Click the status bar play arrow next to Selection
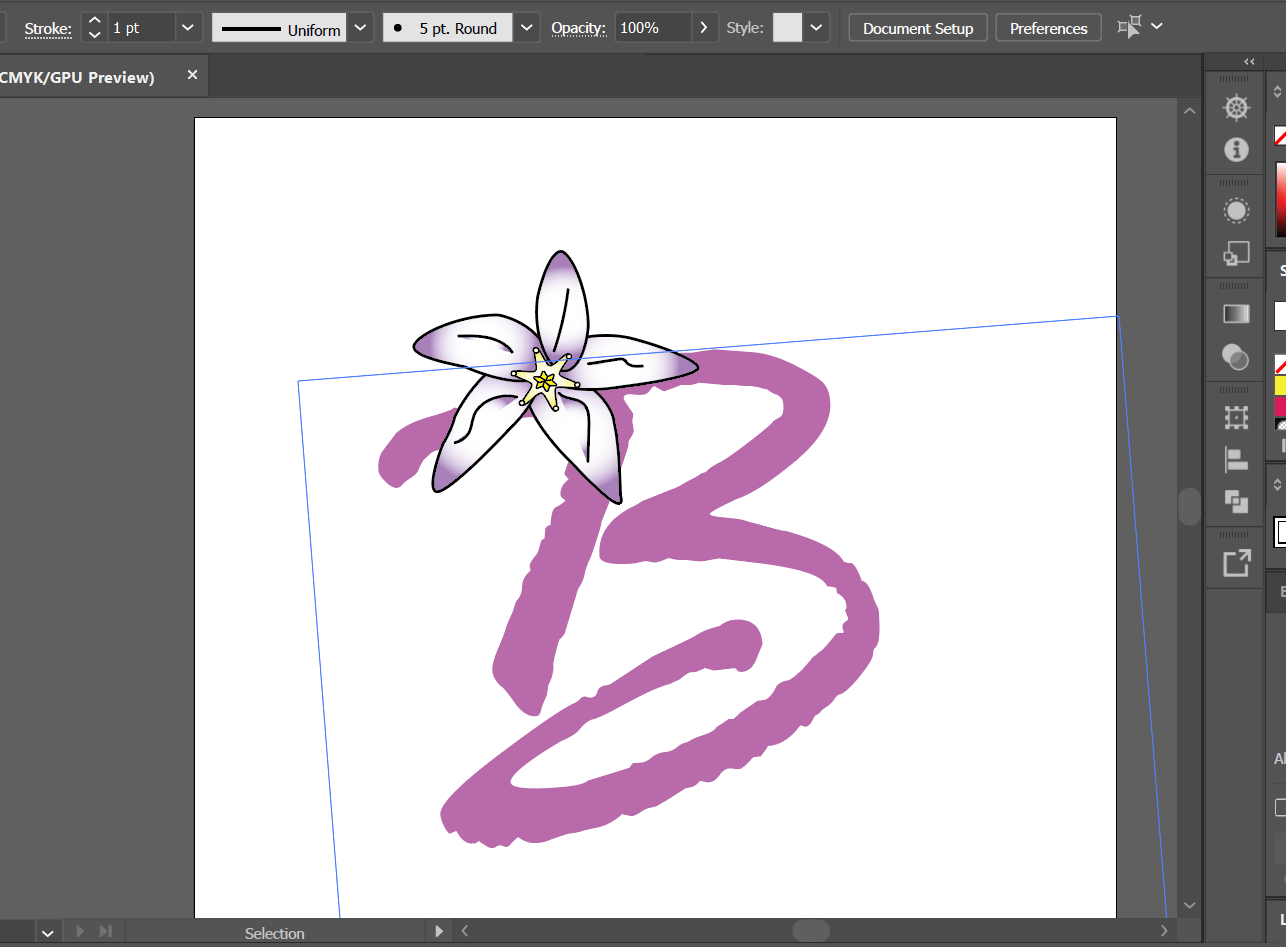Image resolution: width=1286 pixels, height=947 pixels. (438, 931)
